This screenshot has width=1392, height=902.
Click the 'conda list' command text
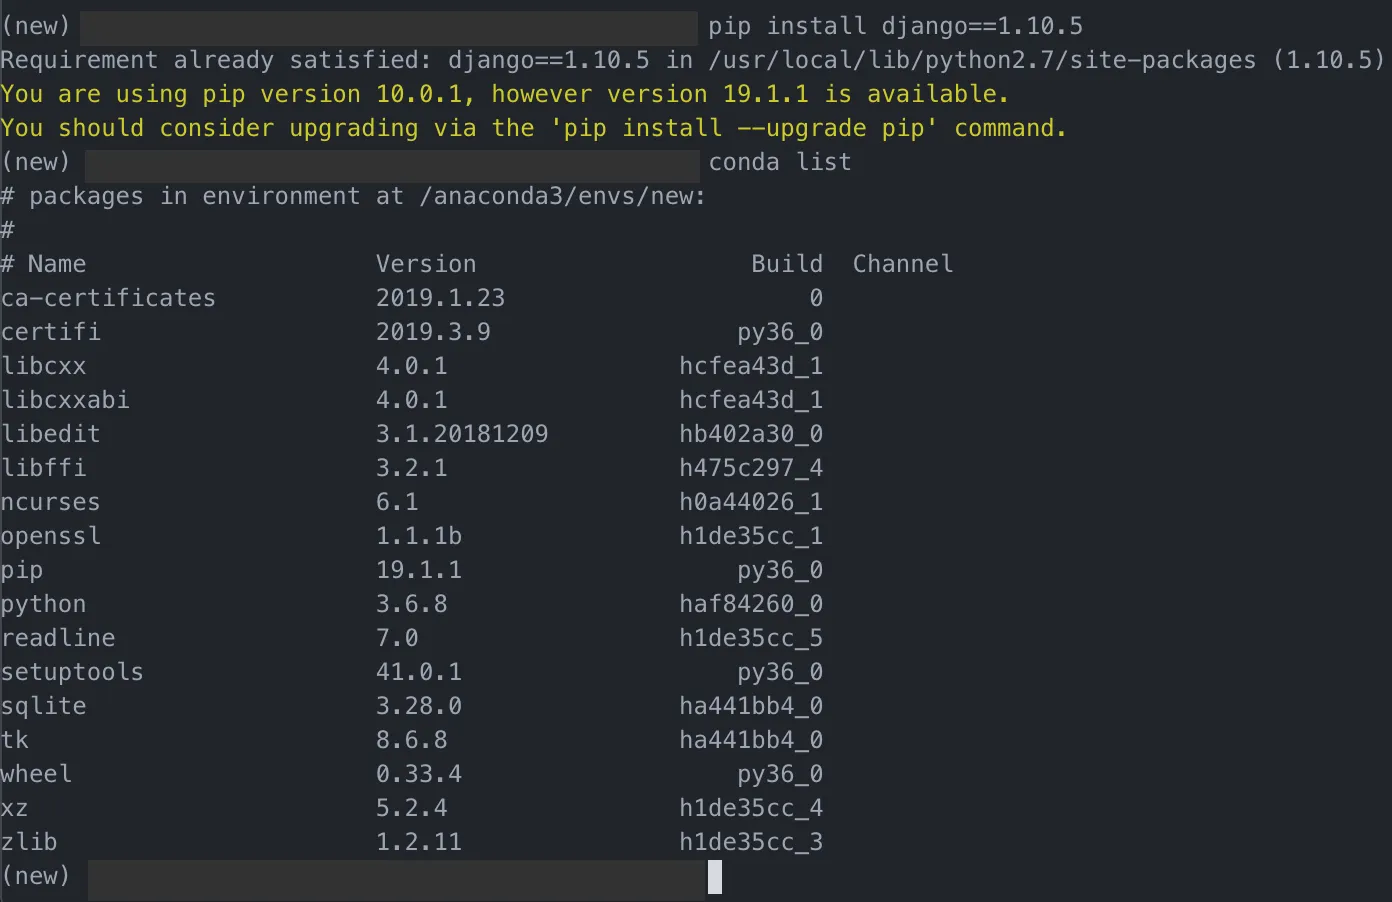pos(780,162)
